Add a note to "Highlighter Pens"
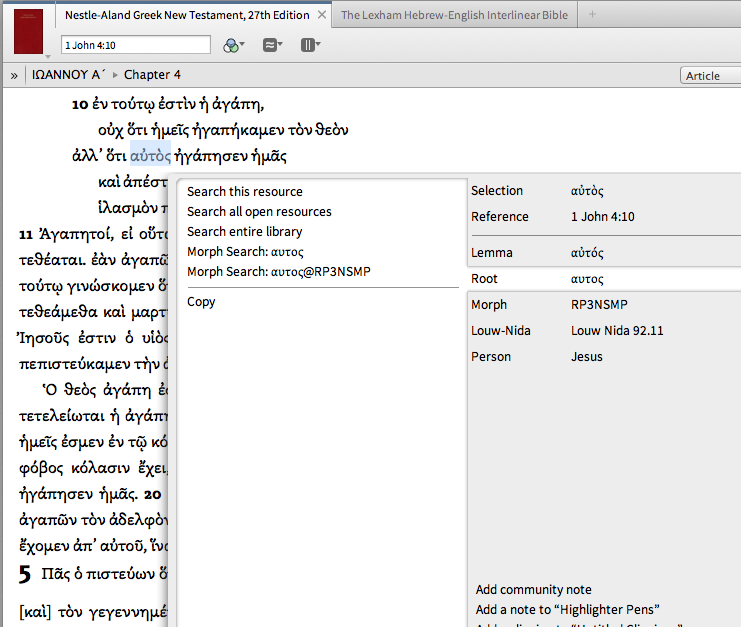The image size is (741, 627). click(x=567, y=610)
